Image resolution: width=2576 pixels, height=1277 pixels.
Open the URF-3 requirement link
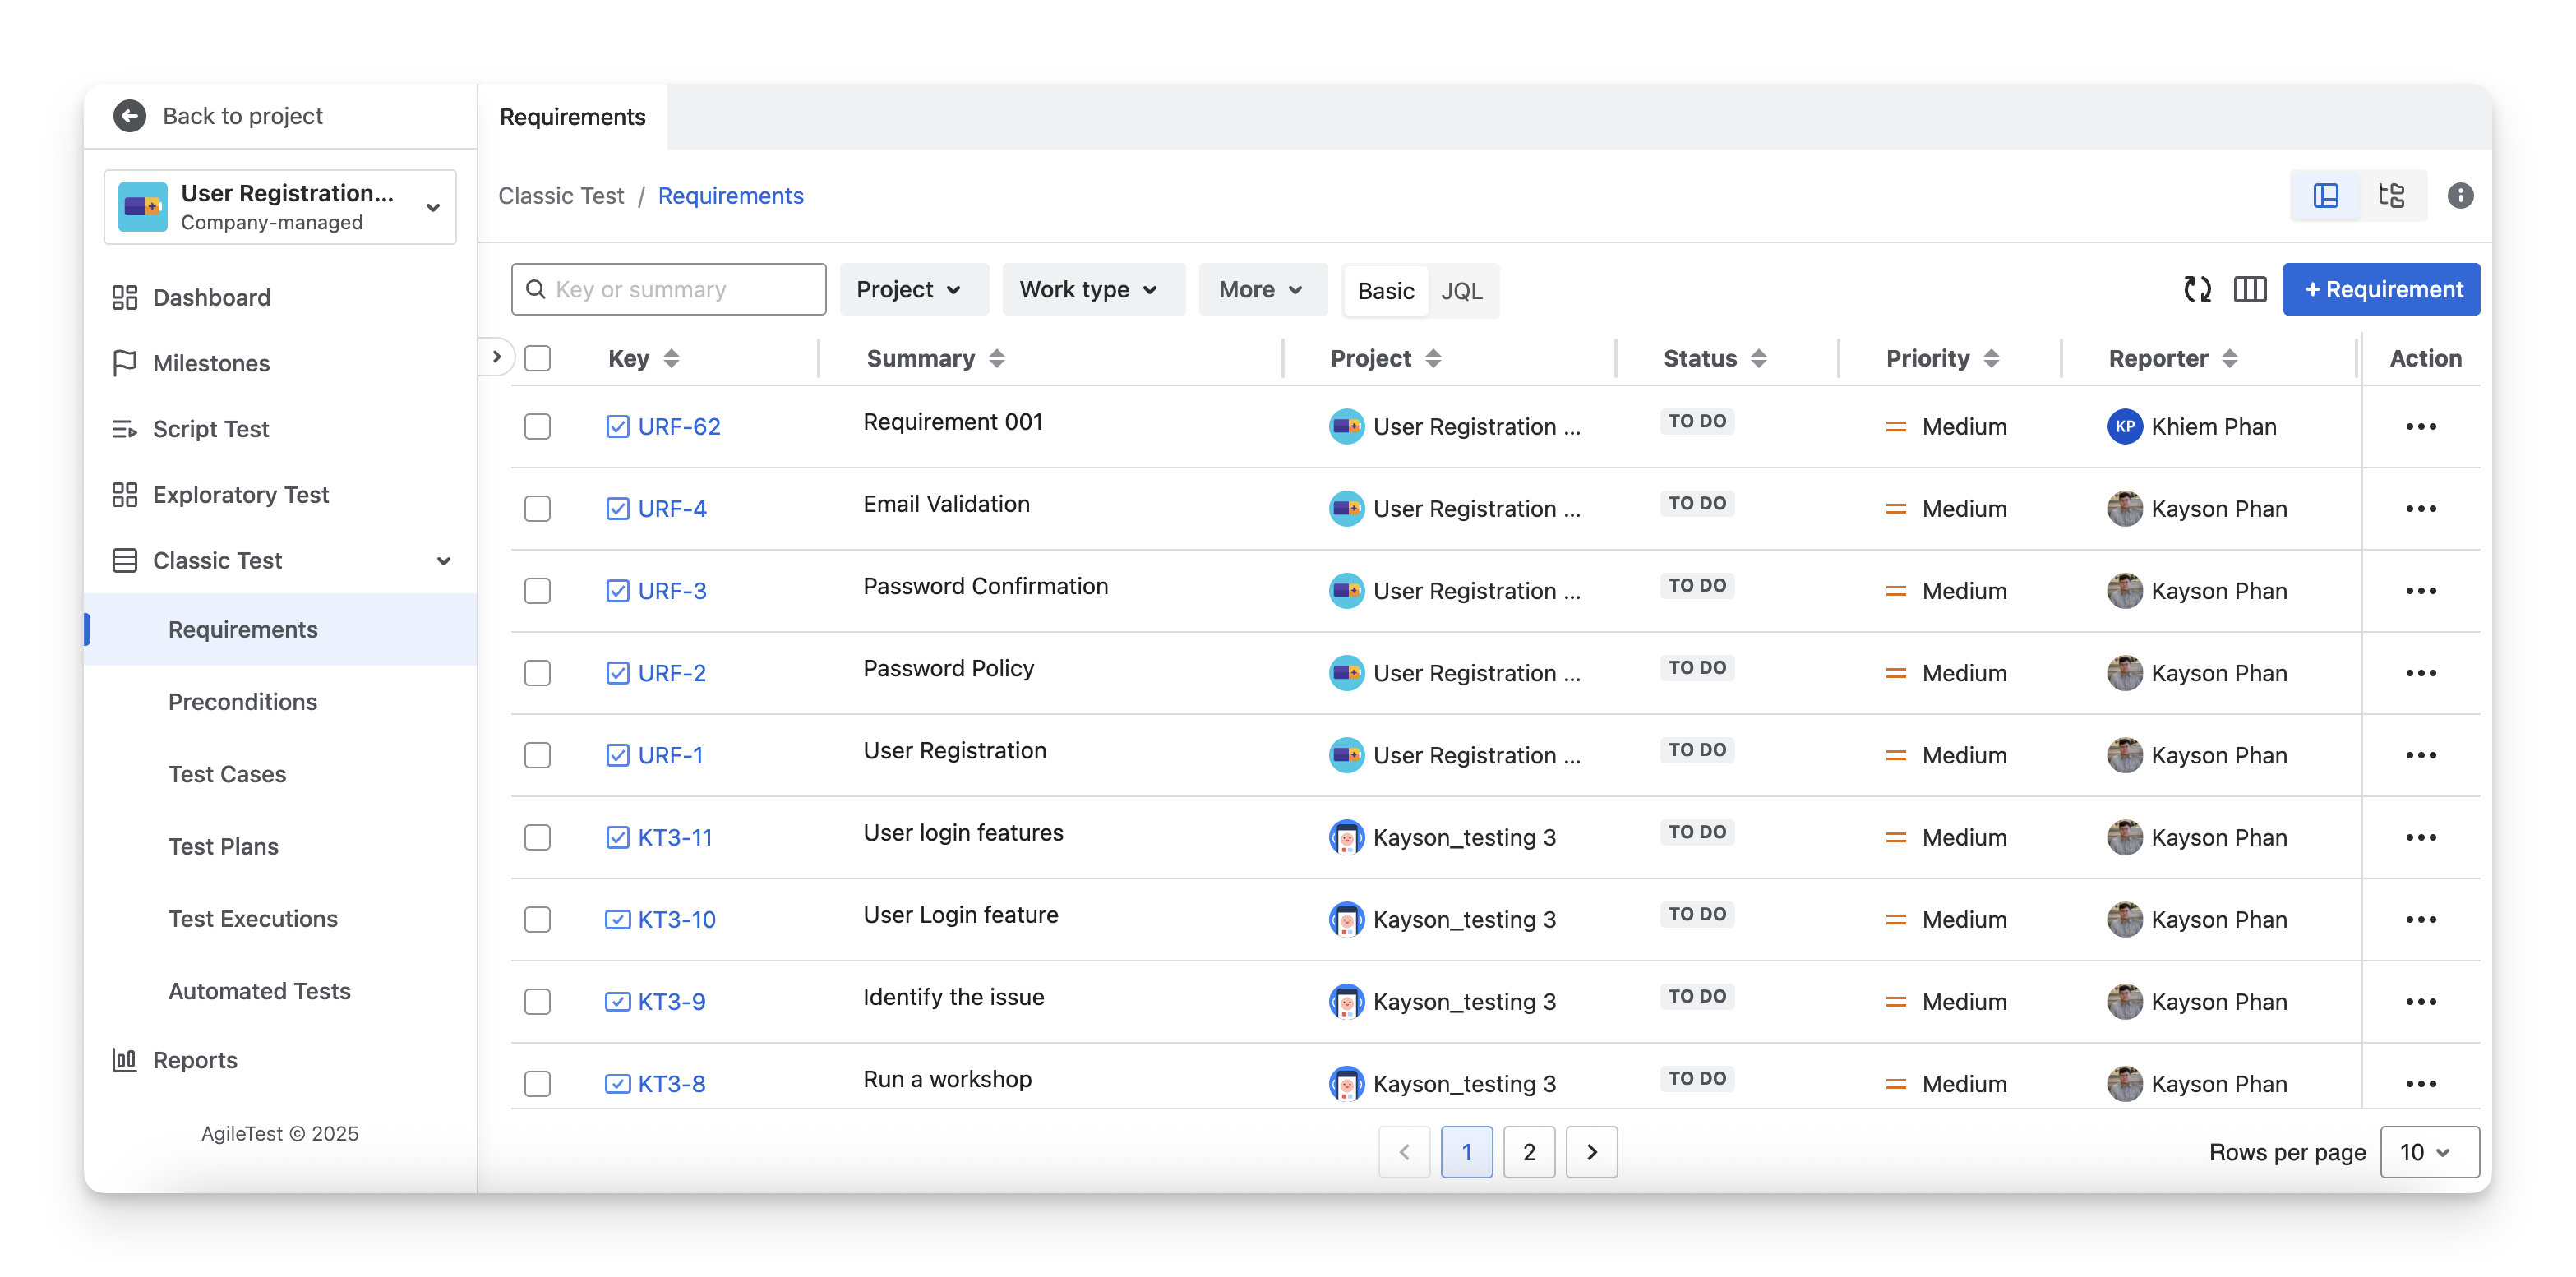click(x=671, y=591)
